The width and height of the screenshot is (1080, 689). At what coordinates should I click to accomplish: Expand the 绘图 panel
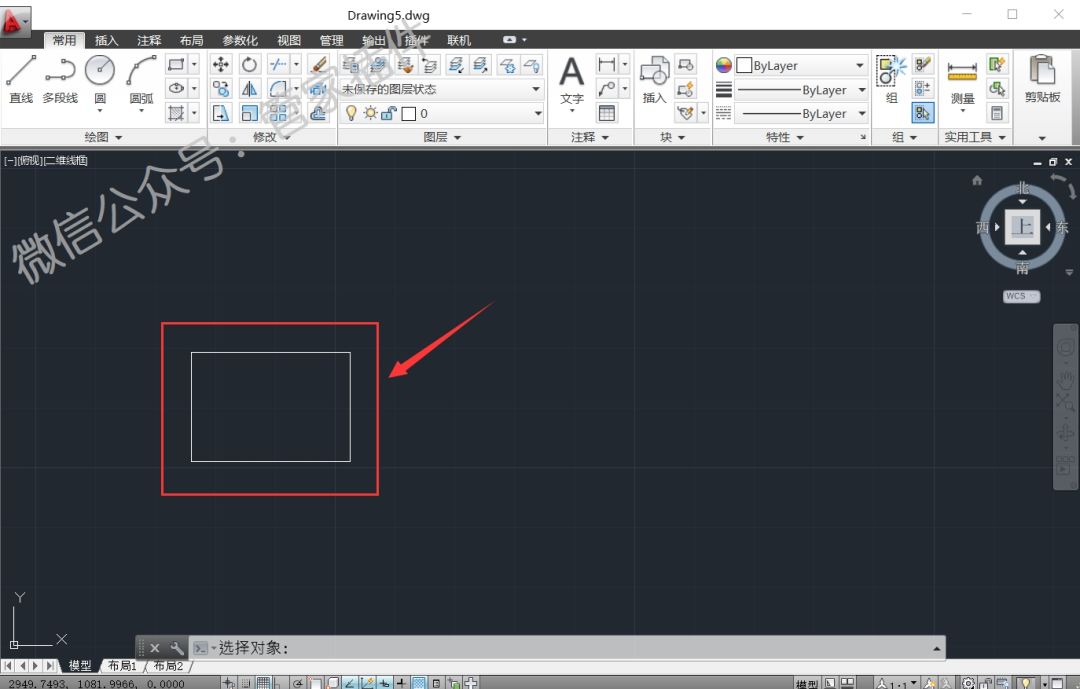click(103, 137)
